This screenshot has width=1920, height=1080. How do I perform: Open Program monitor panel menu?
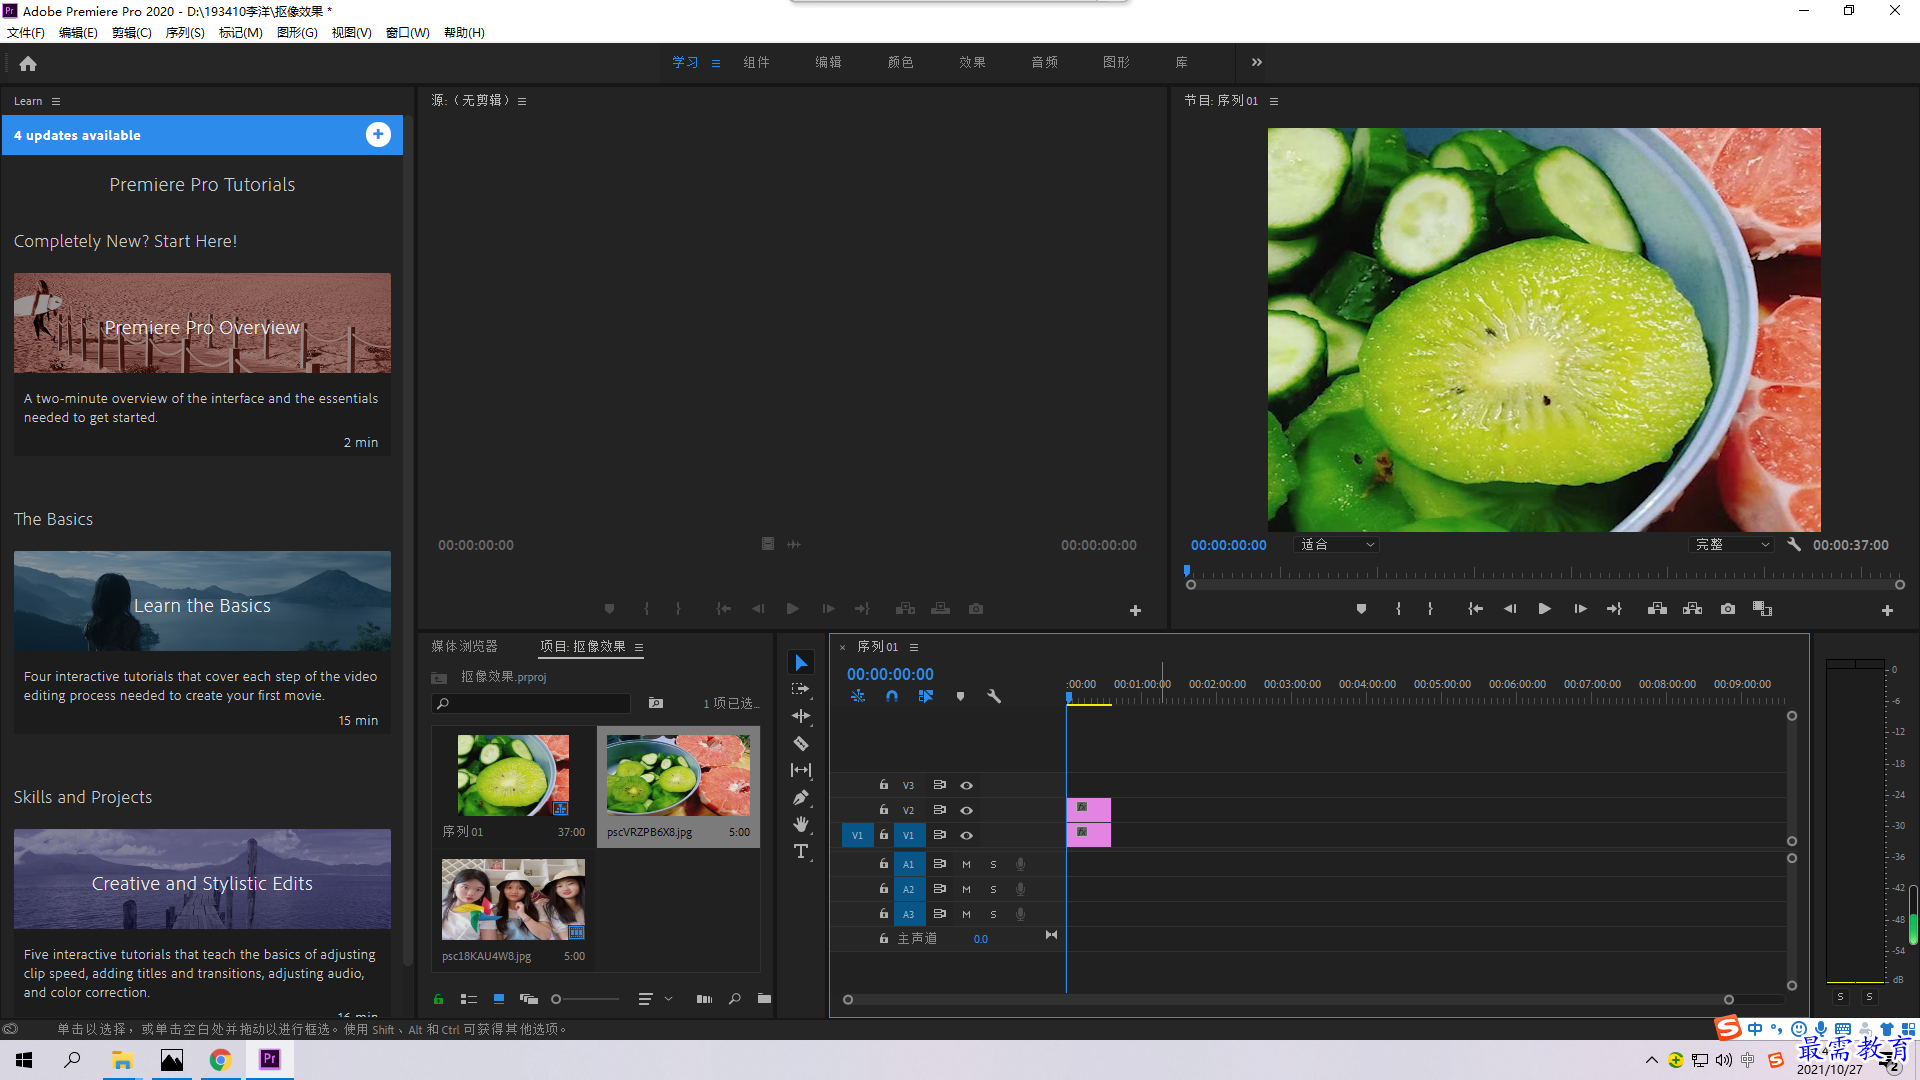click(x=1274, y=101)
